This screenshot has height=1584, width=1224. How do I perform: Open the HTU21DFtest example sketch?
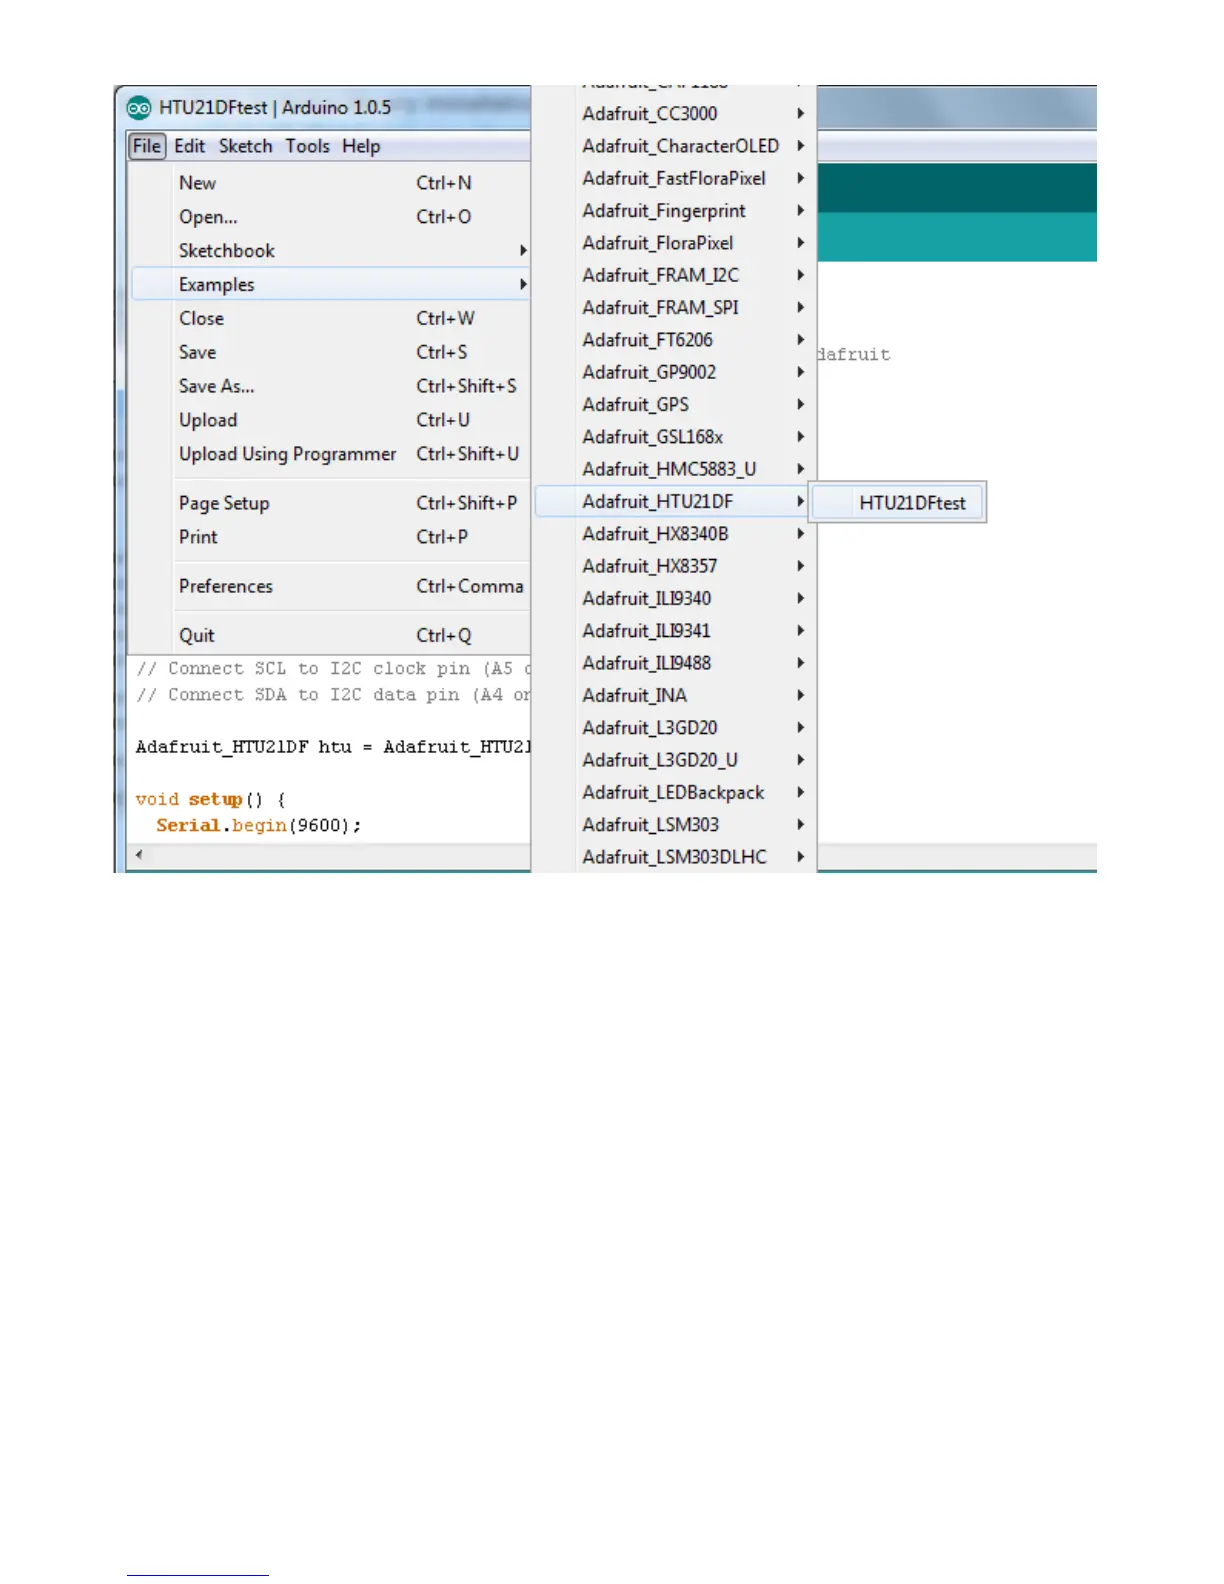pyautogui.click(x=899, y=503)
